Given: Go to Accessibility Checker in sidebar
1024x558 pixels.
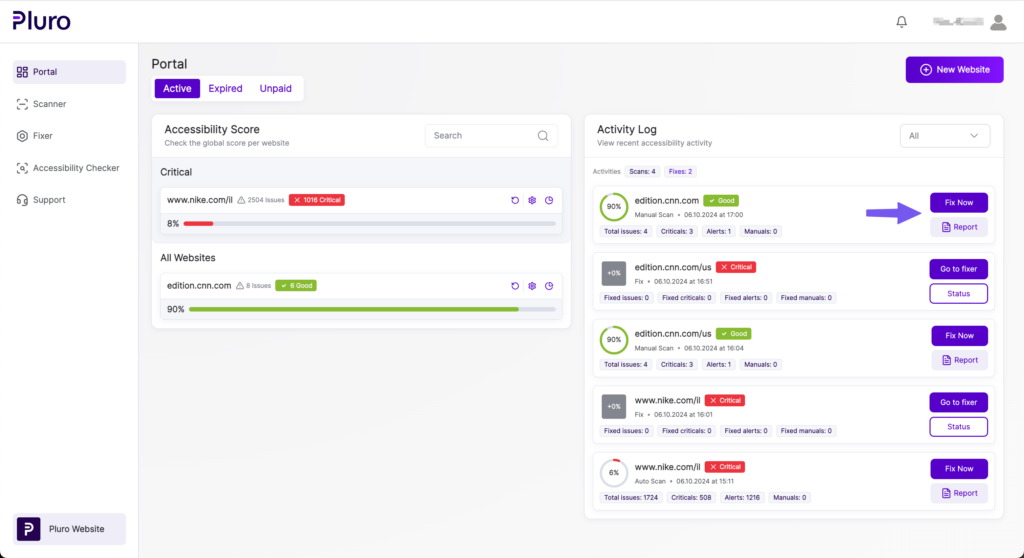Looking at the screenshot, I should click(76, 168).
